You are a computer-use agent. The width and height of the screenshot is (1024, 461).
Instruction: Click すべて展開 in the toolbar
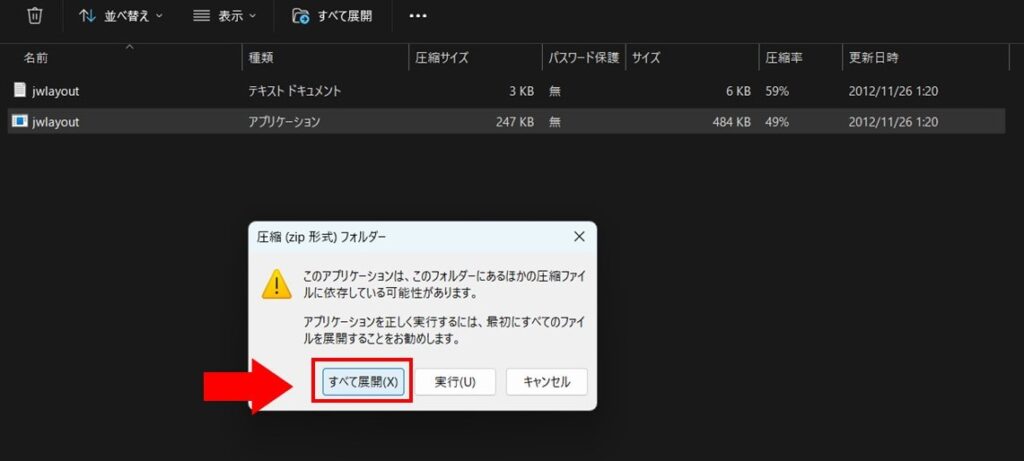[332, 16]
